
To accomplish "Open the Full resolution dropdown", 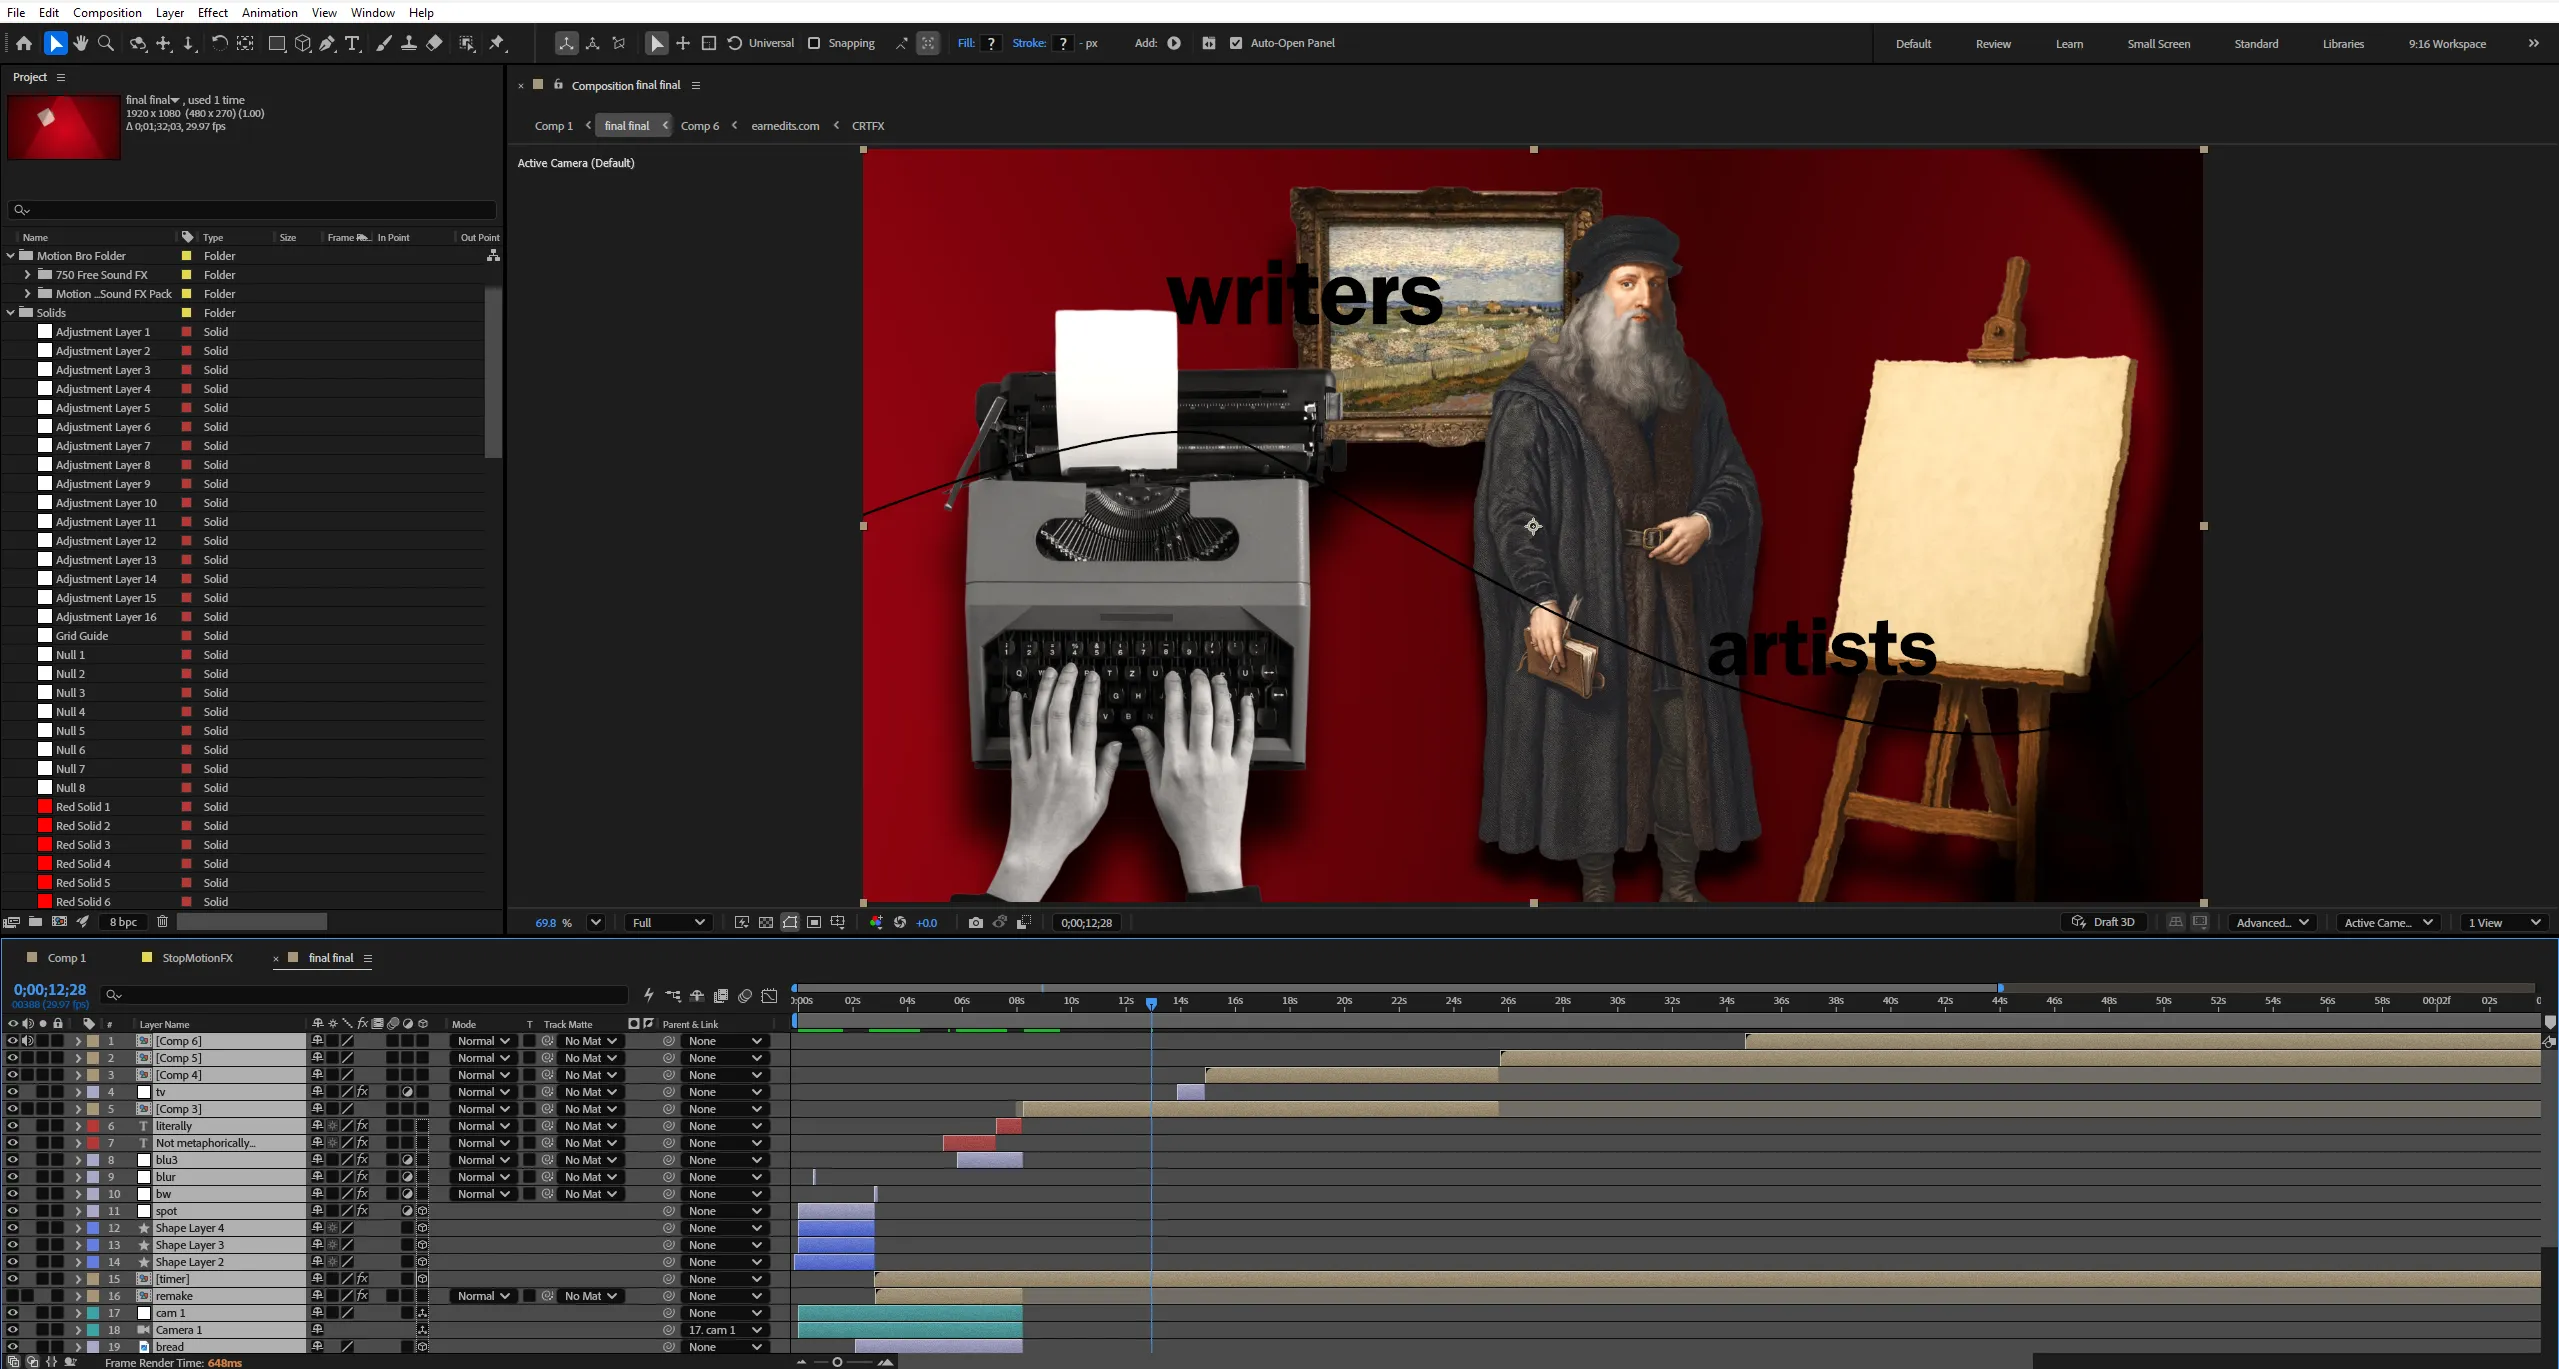I will click(669, 922).
